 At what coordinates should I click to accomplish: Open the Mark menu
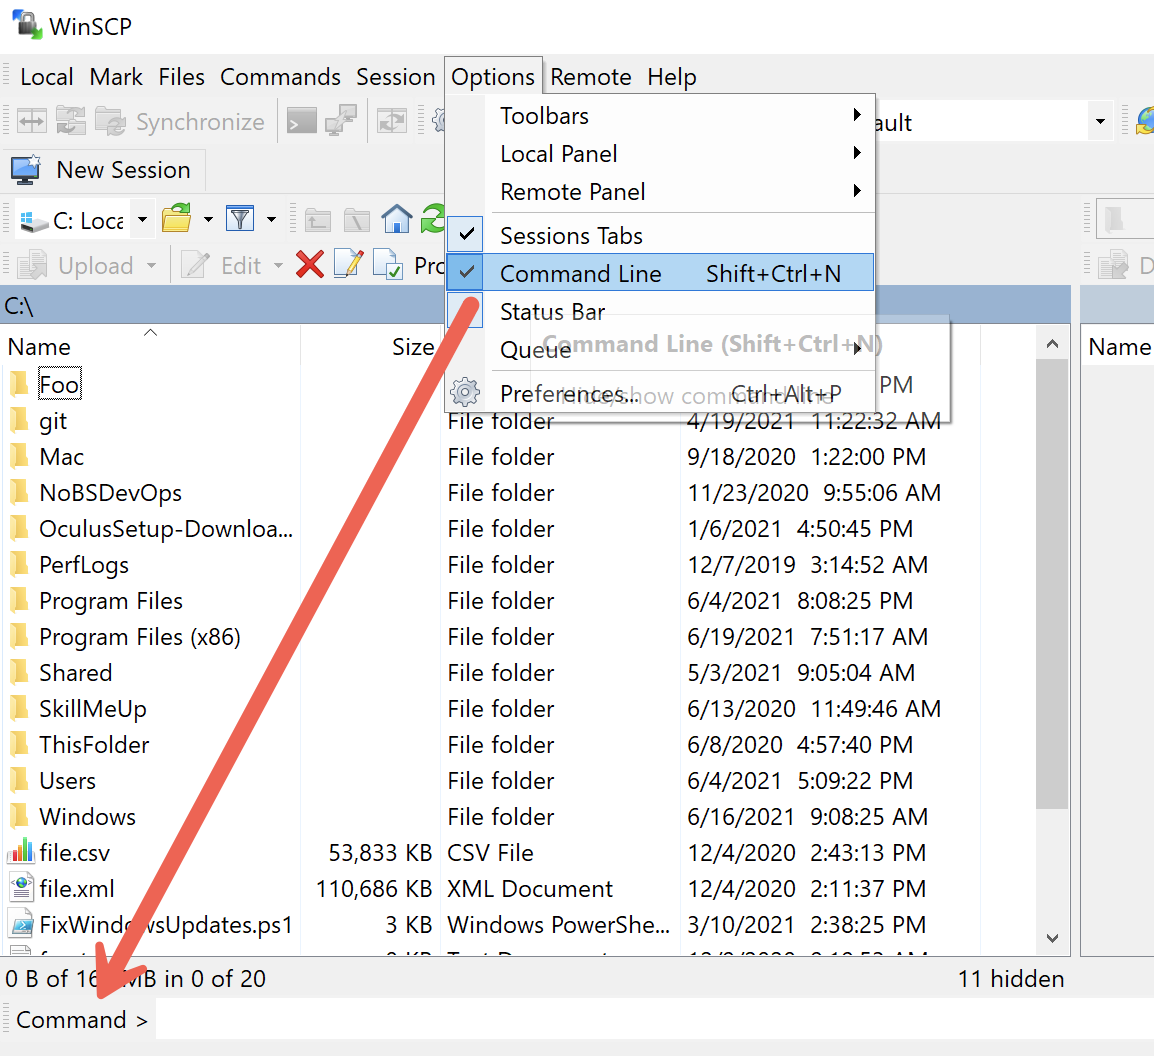[x=116, y=77]
